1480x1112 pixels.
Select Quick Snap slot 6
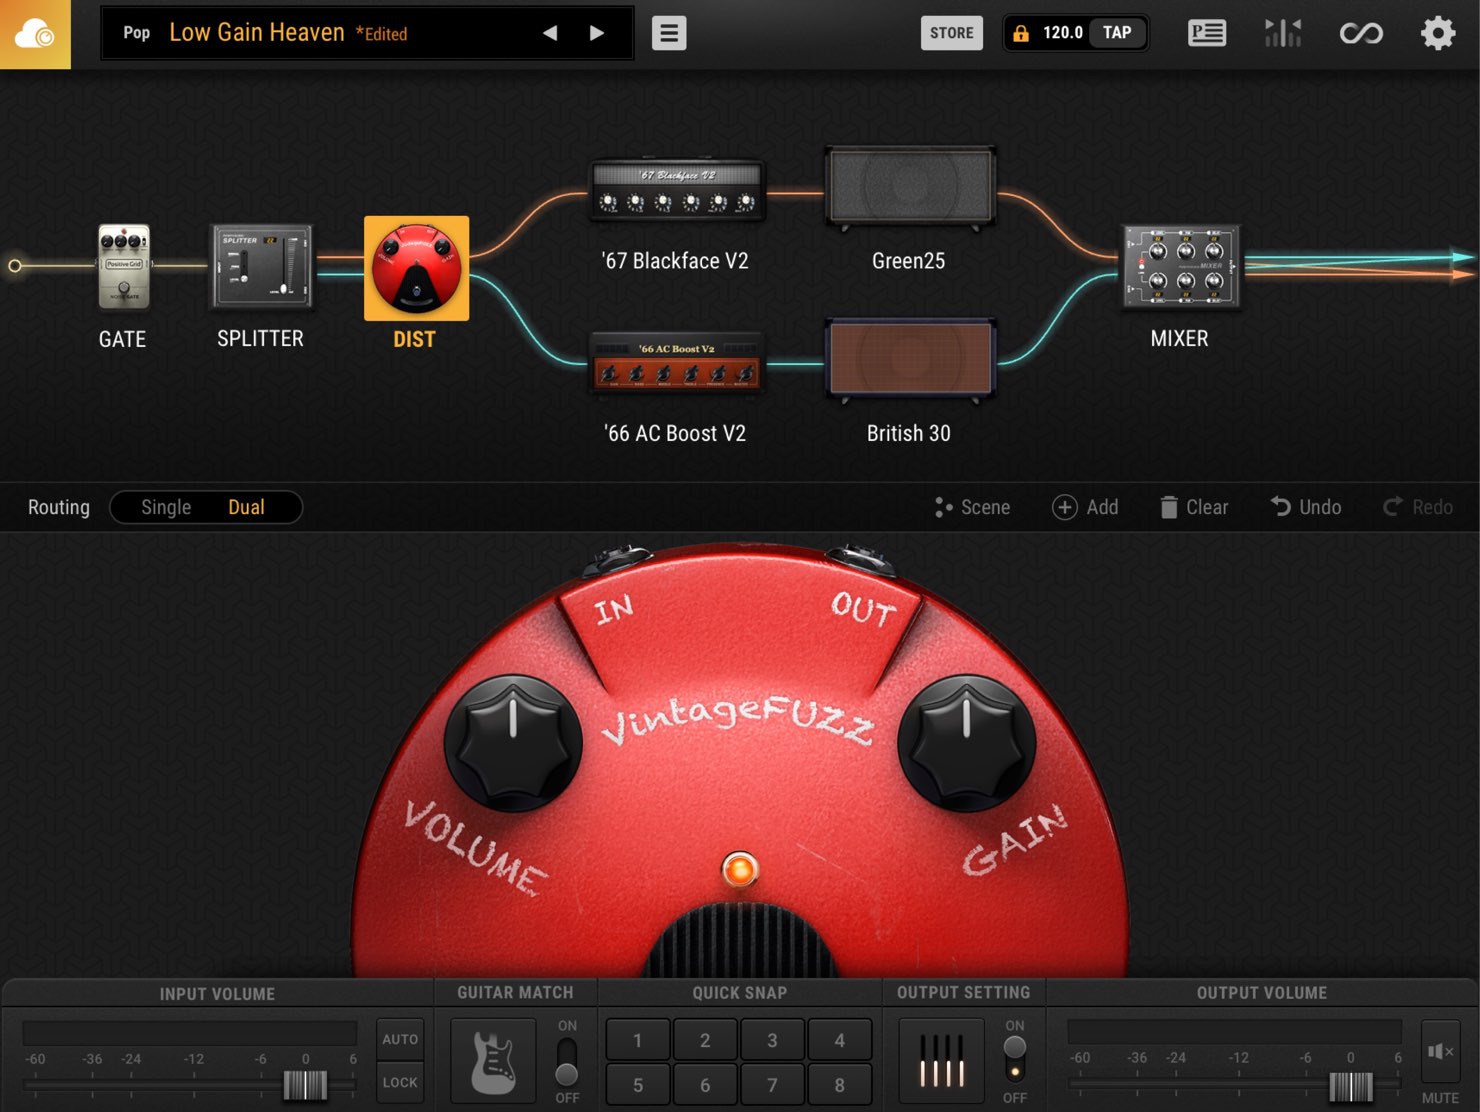coord(705,1084)
